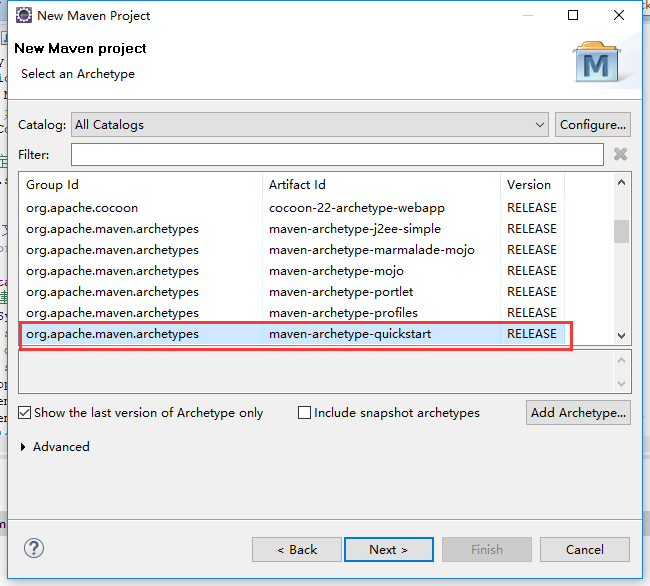
Task: Click RELEASE version of maven-archetype-portlet
Action: pyautogui.click(x=532, y=292)
